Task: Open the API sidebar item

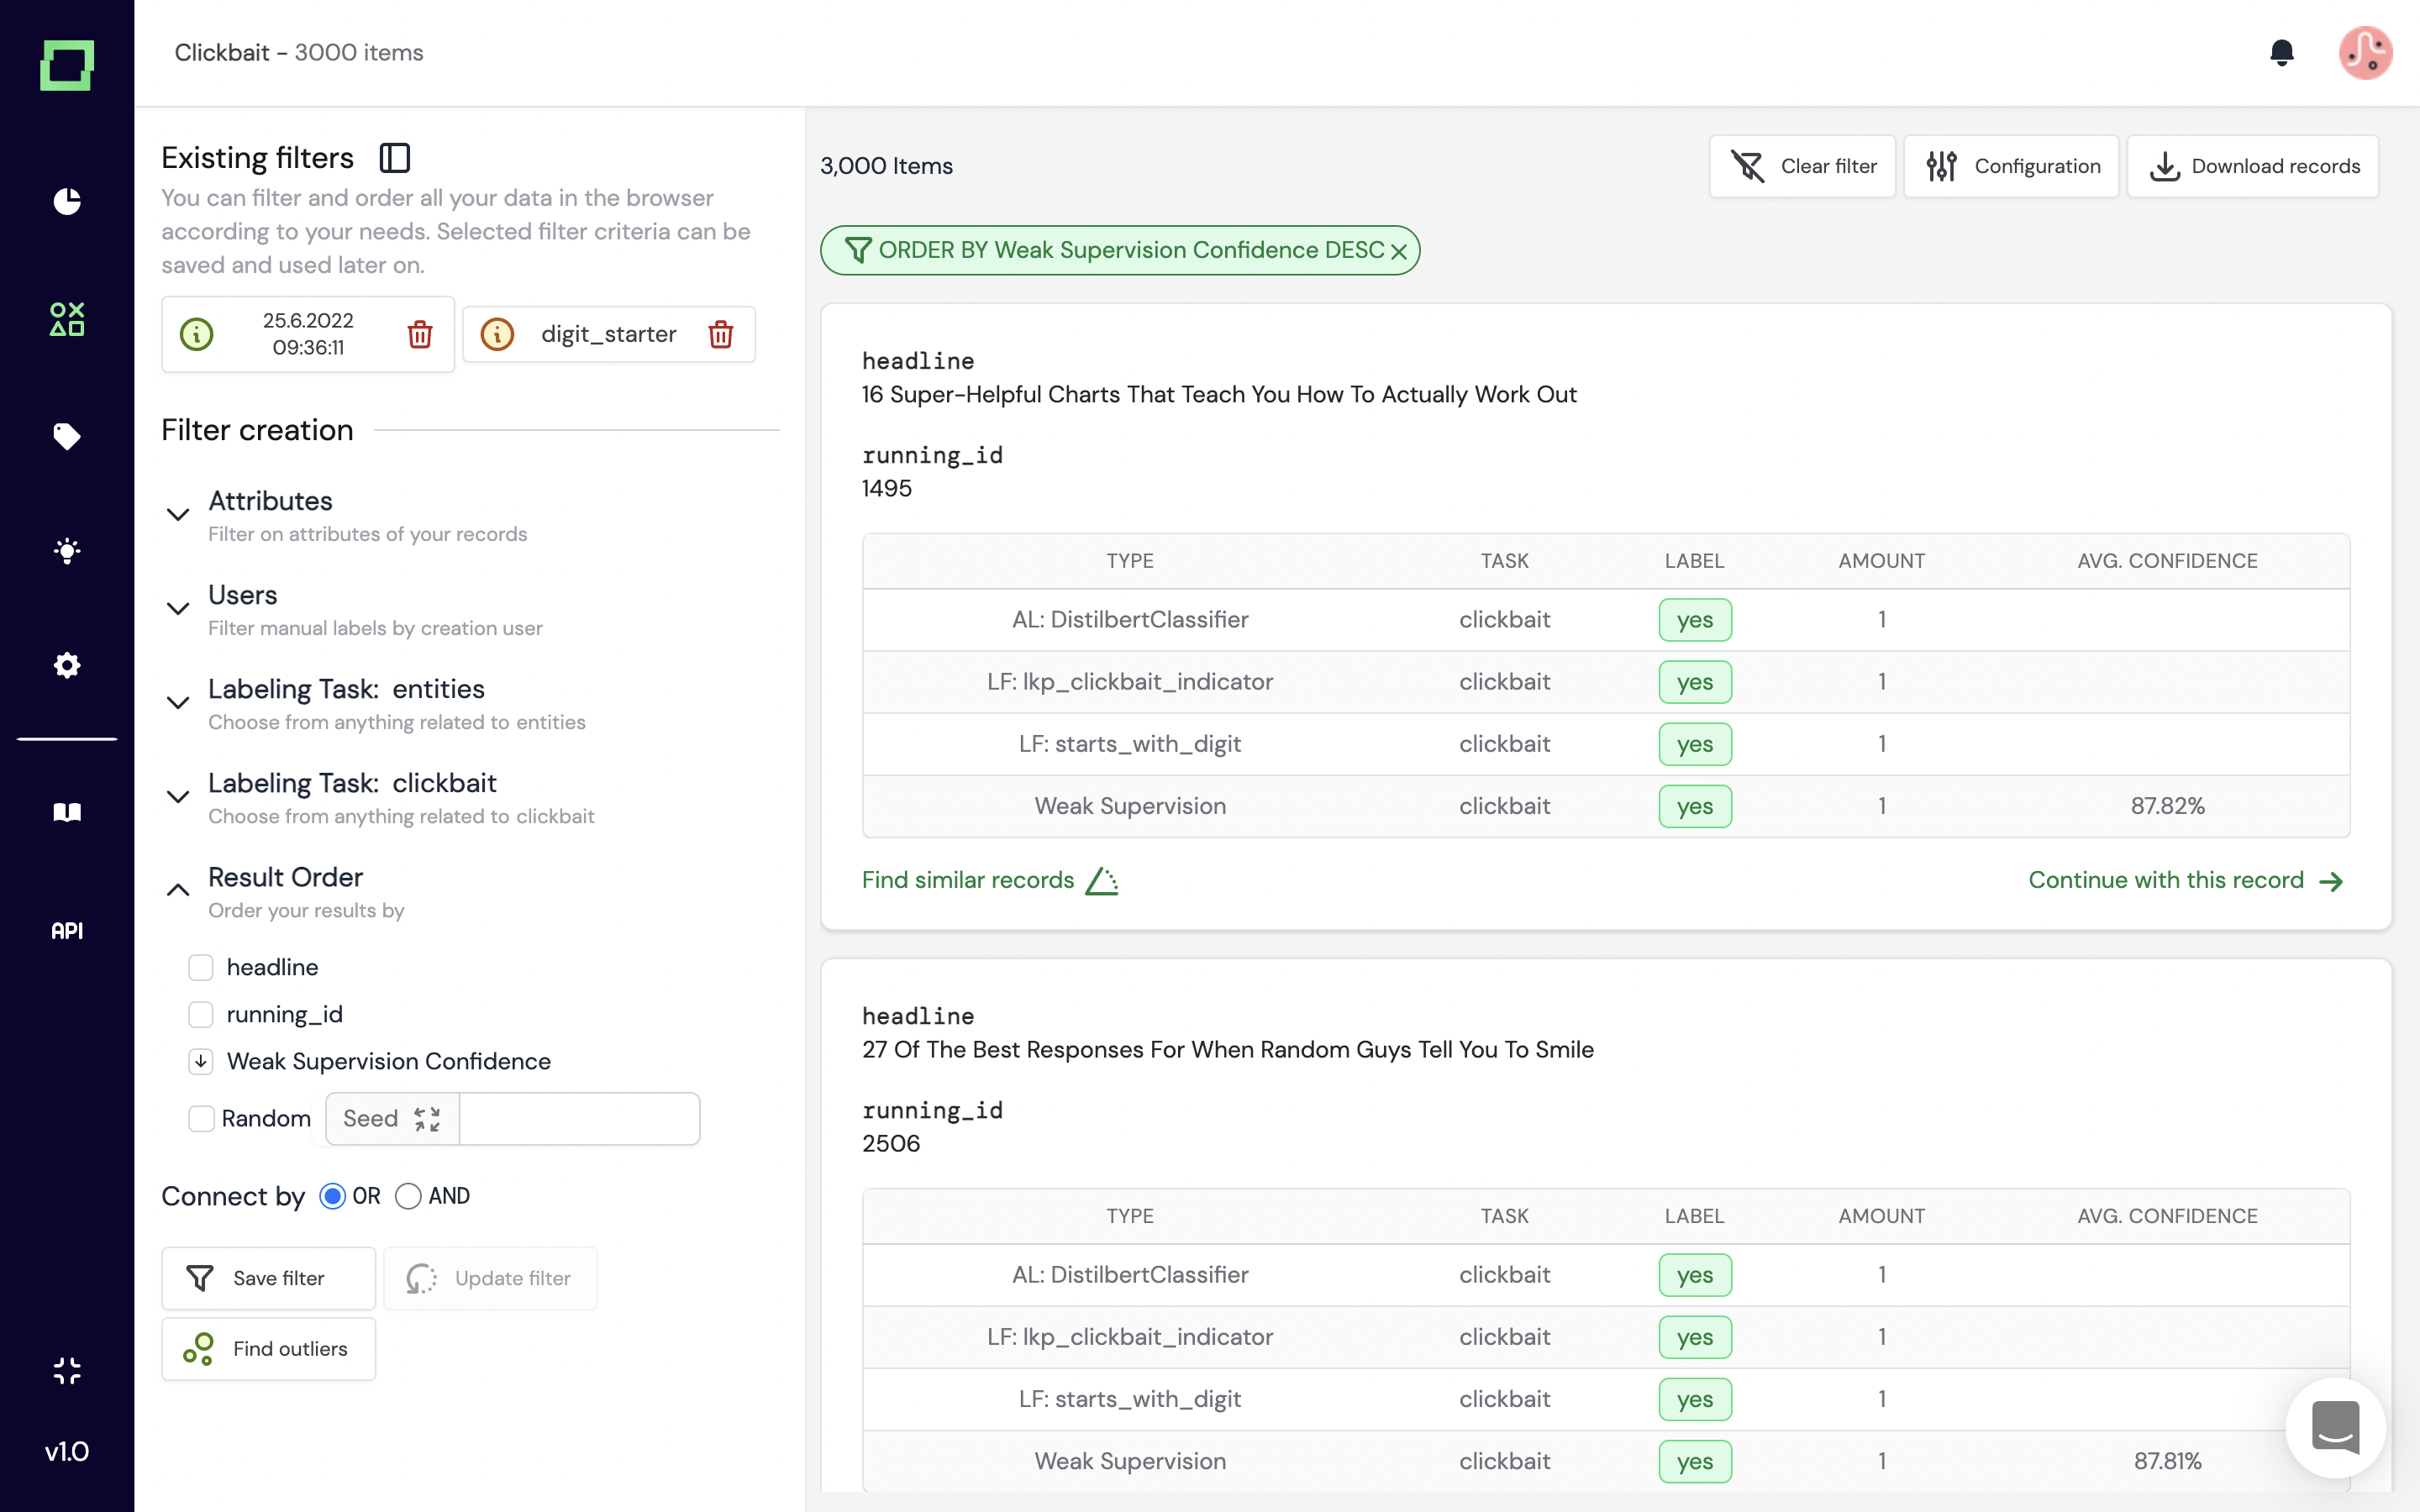Action: 67,931
